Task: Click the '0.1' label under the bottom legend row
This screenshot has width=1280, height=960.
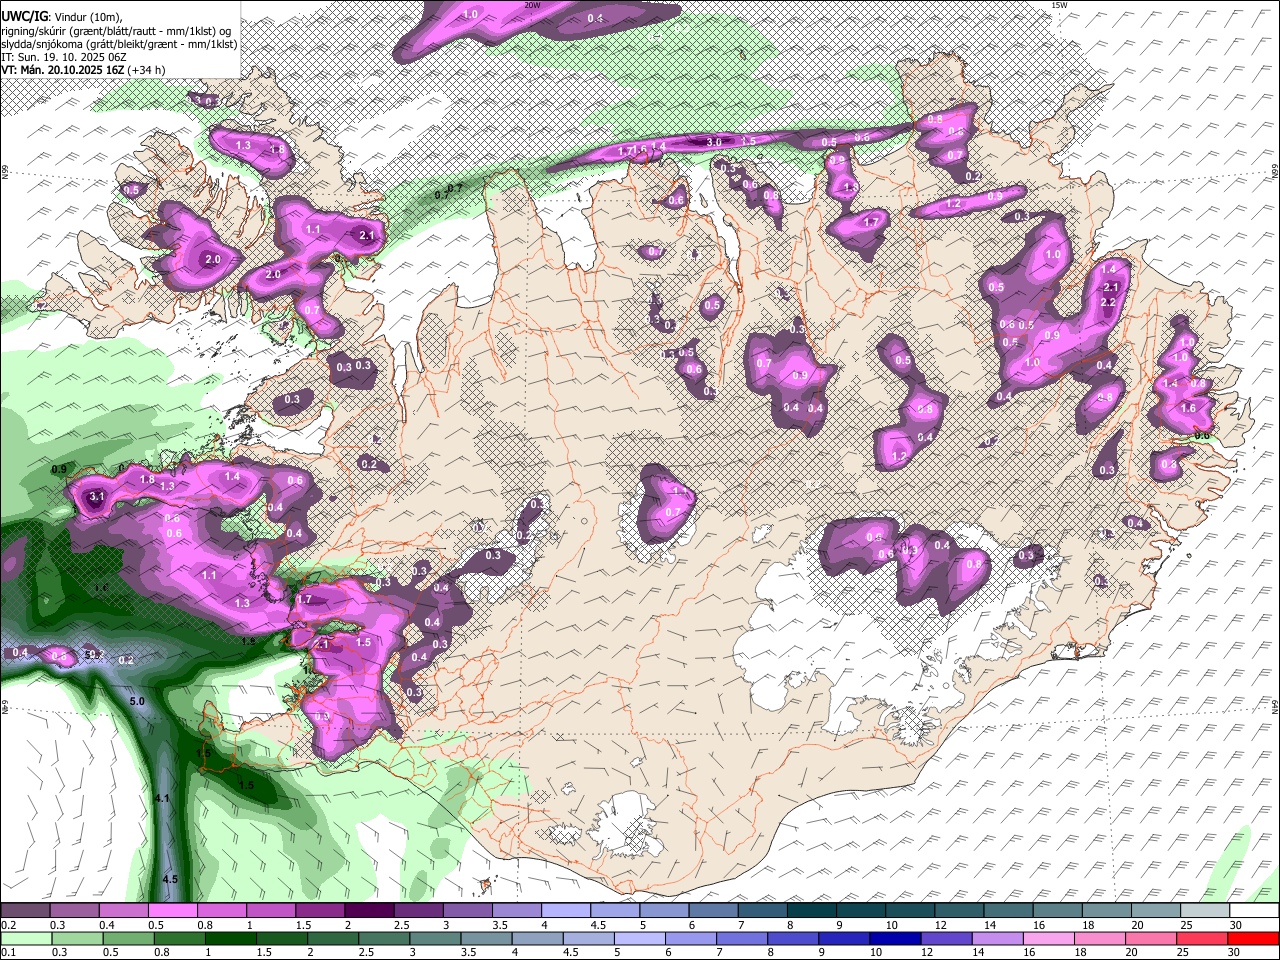Action: coord(10,953)
